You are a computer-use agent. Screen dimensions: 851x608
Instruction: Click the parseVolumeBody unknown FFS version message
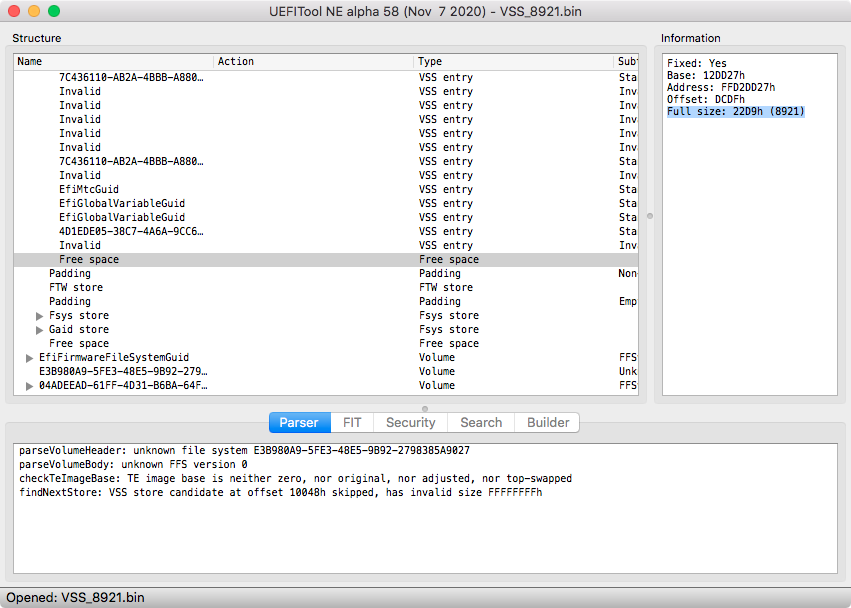point(133,465)
